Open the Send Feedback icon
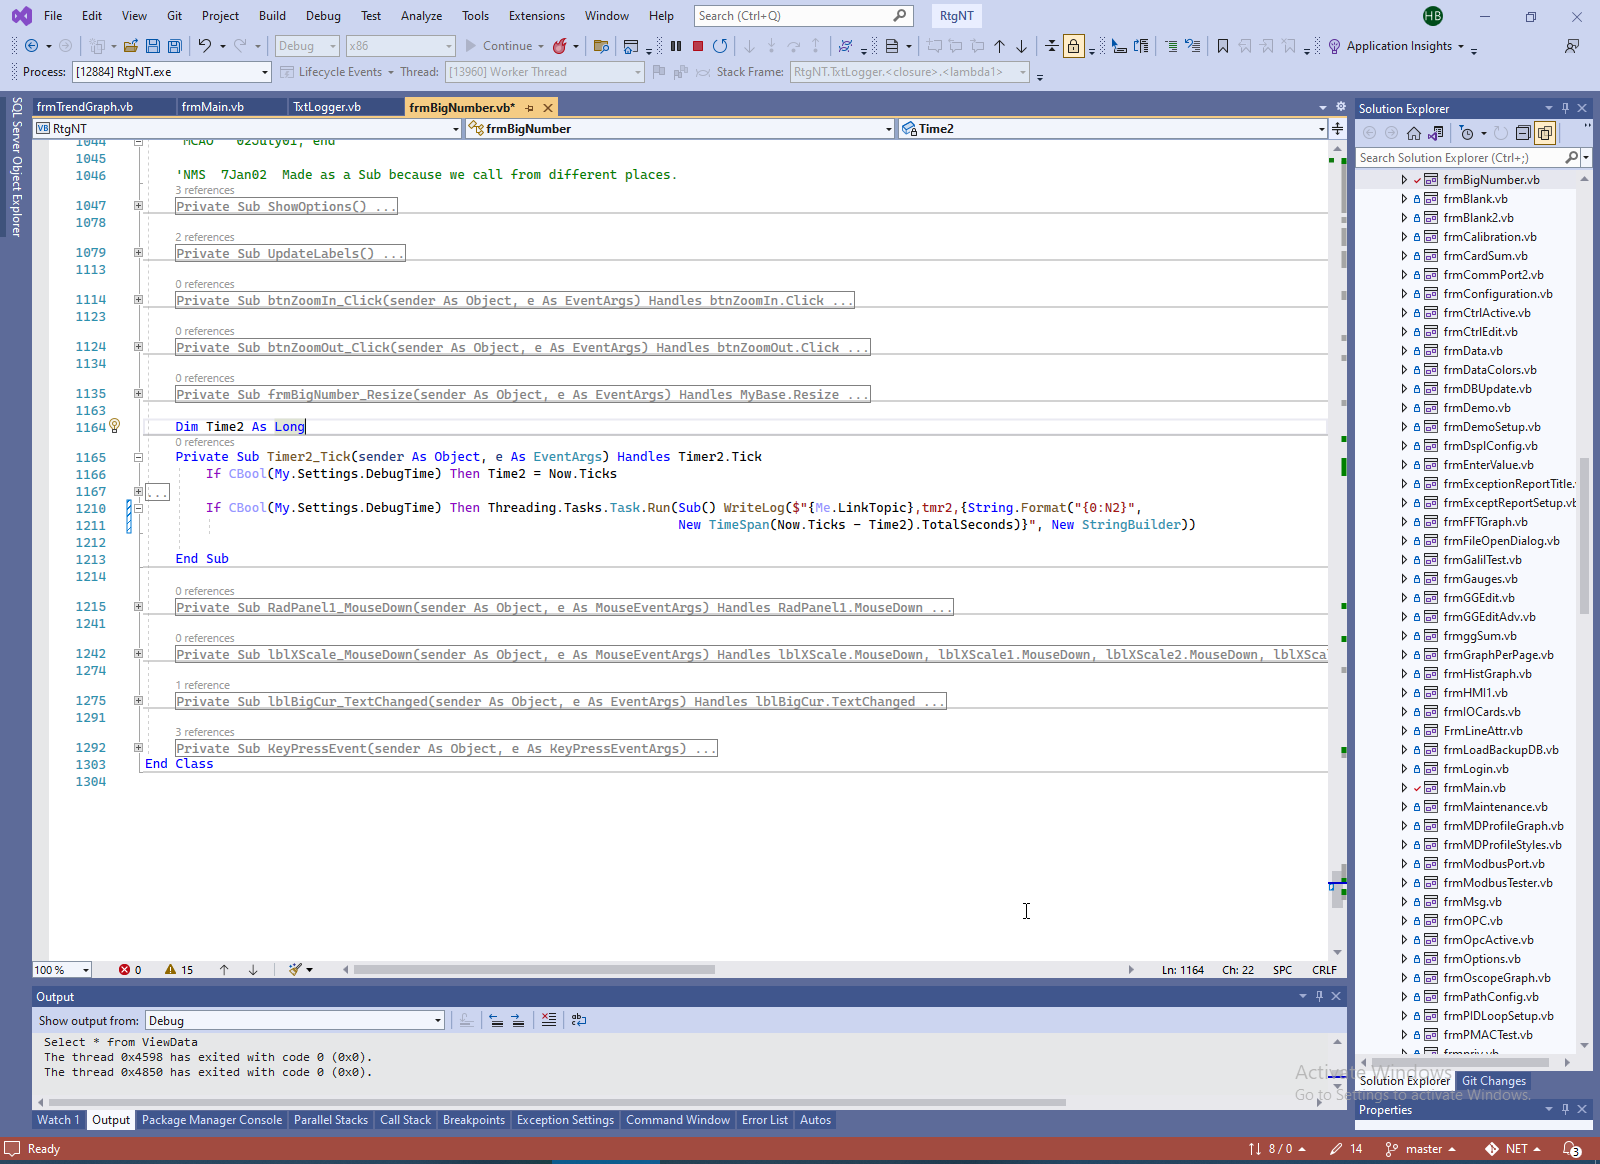The image size is (1600, 1164). 1572,46
